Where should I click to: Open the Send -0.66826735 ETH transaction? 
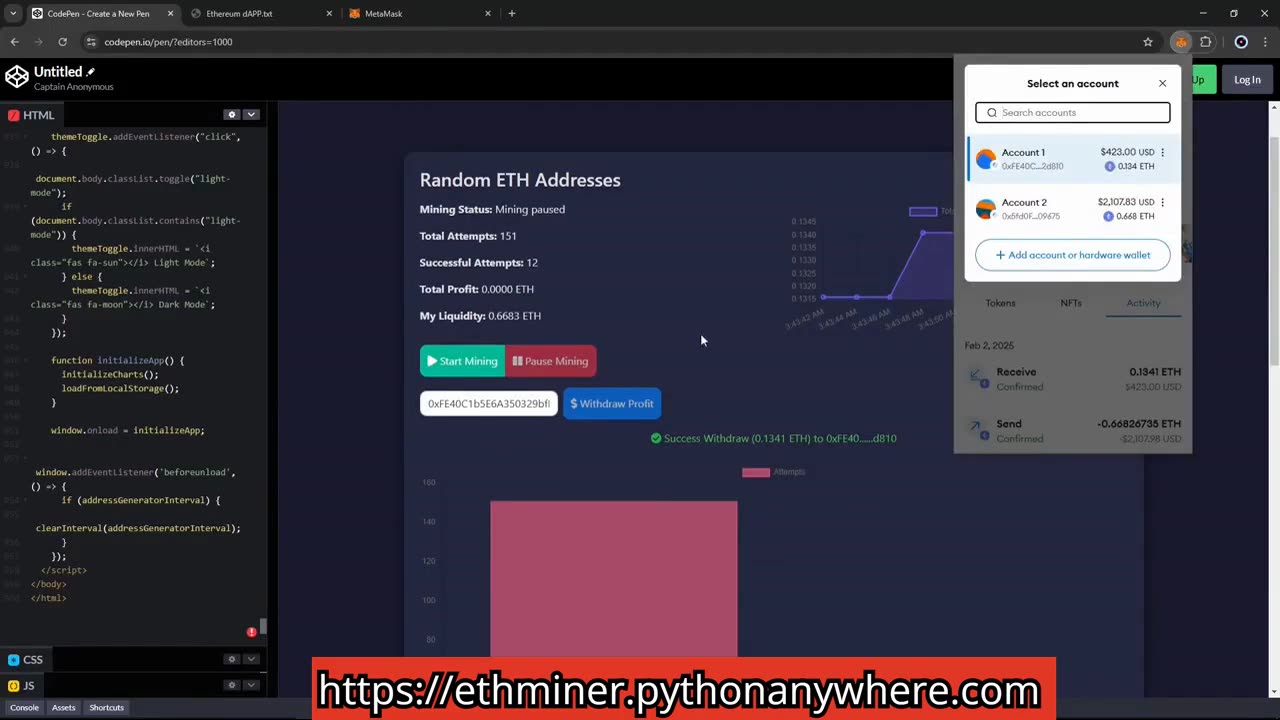tap(1073, 431)
